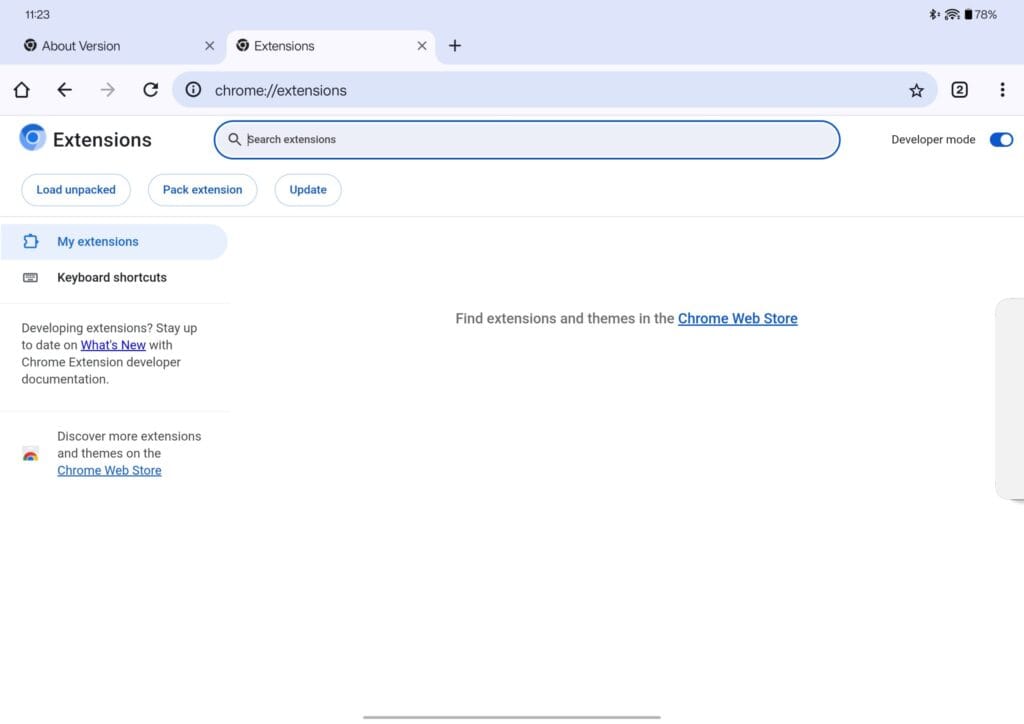Click the chrome://extensions address bar

coord(555,90)
